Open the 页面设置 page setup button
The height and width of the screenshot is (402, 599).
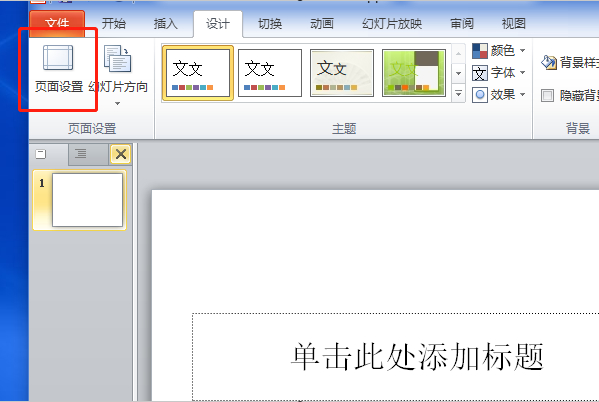click(58, 69)
